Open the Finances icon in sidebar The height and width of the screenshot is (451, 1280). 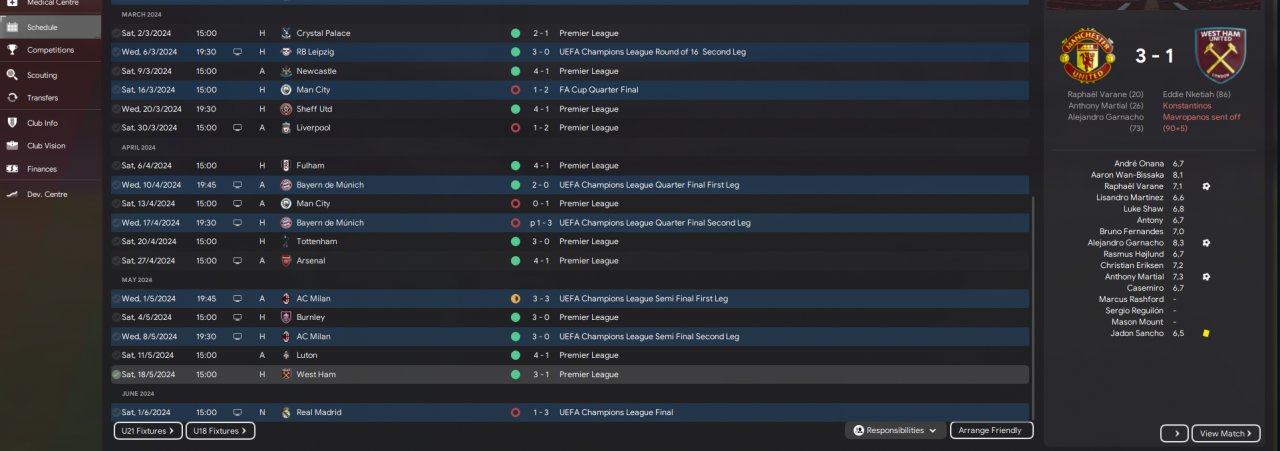(12, 169)
